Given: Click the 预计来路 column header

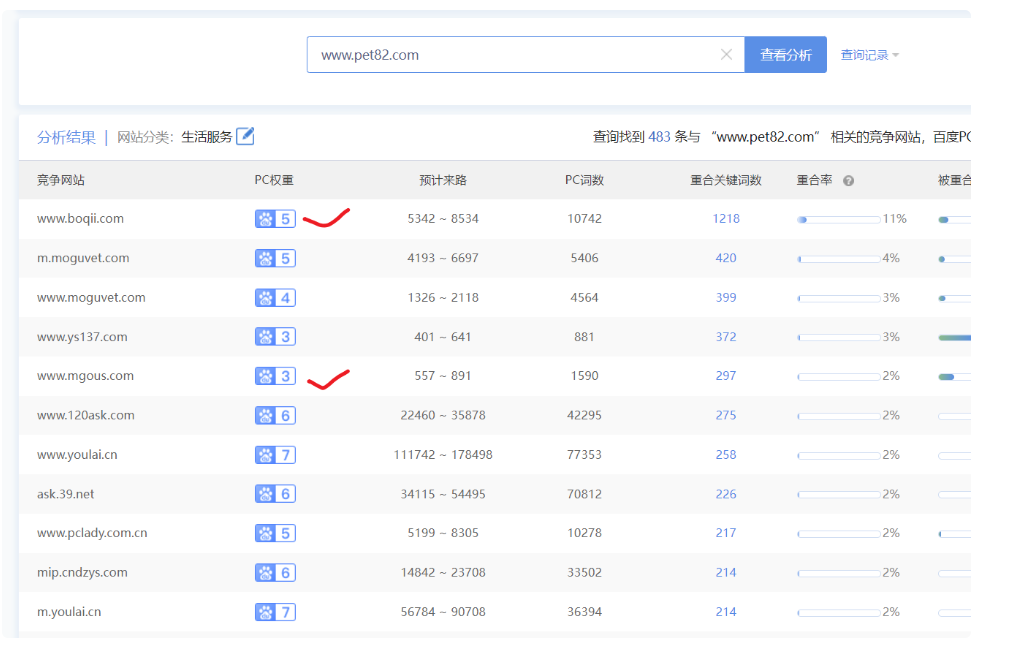Looking at the screenshot, I should point(443,180).
